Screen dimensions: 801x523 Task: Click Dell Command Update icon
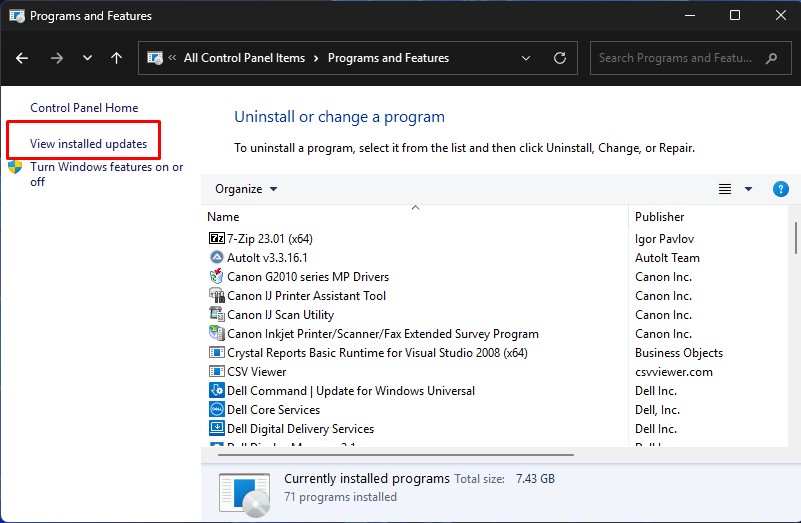click(x=217, y=390)
